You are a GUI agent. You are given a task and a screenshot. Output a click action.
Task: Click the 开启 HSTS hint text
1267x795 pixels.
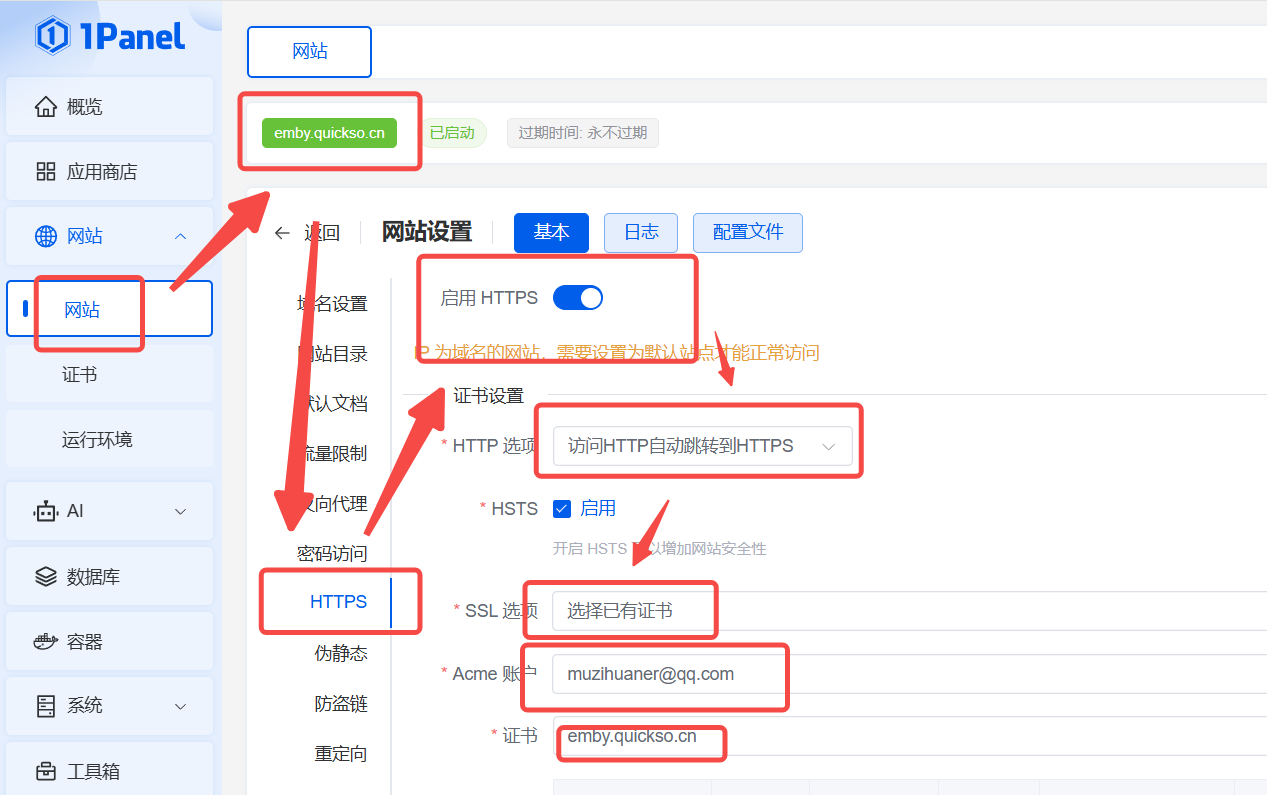[x=660, y=549]
